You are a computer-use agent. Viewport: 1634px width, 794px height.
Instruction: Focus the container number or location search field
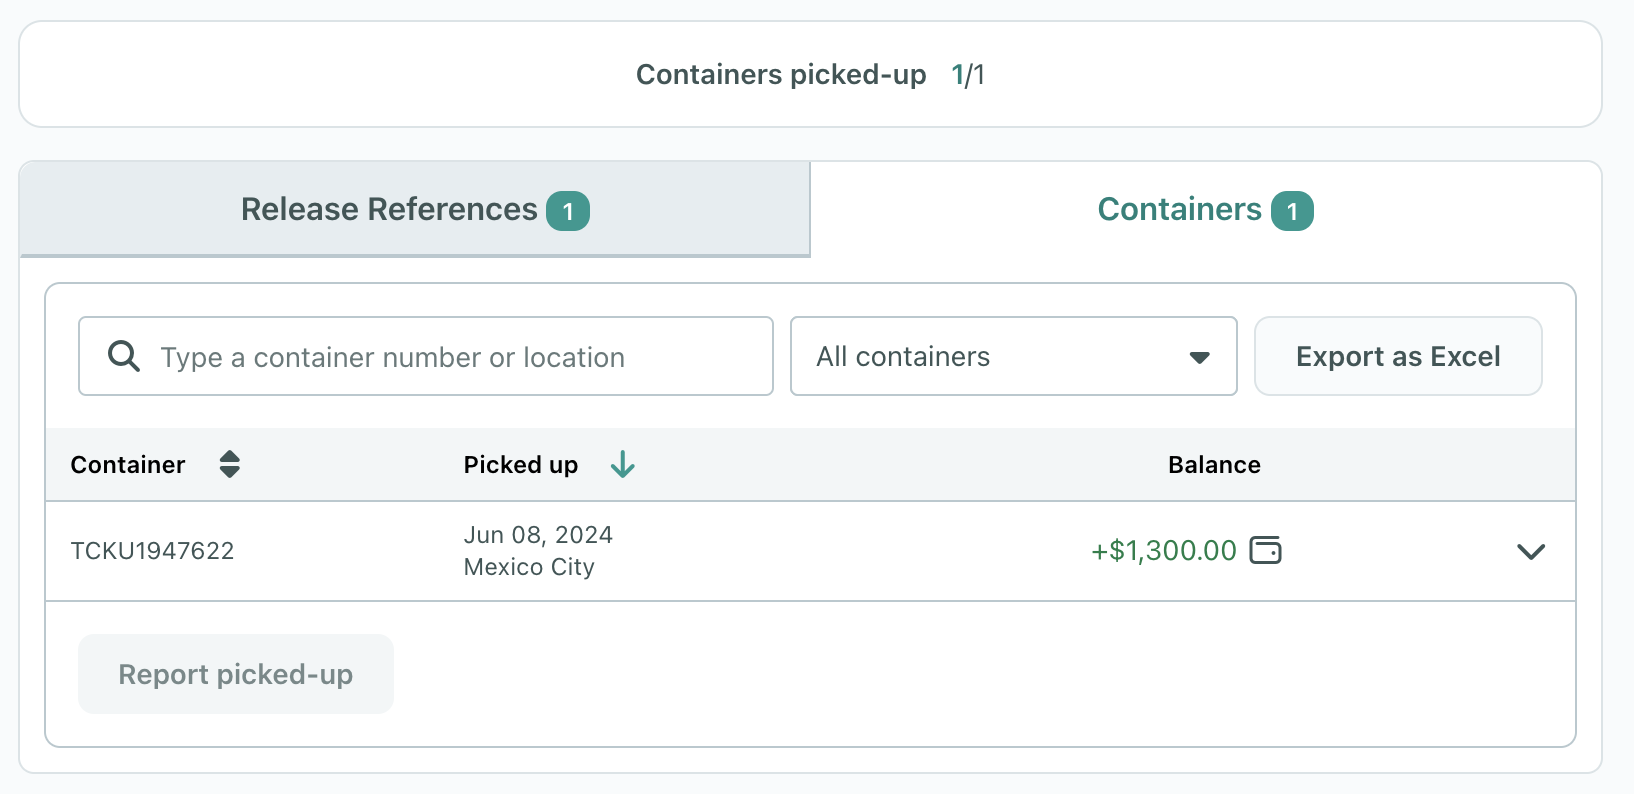pyautogui.click(x=426, y=356)
